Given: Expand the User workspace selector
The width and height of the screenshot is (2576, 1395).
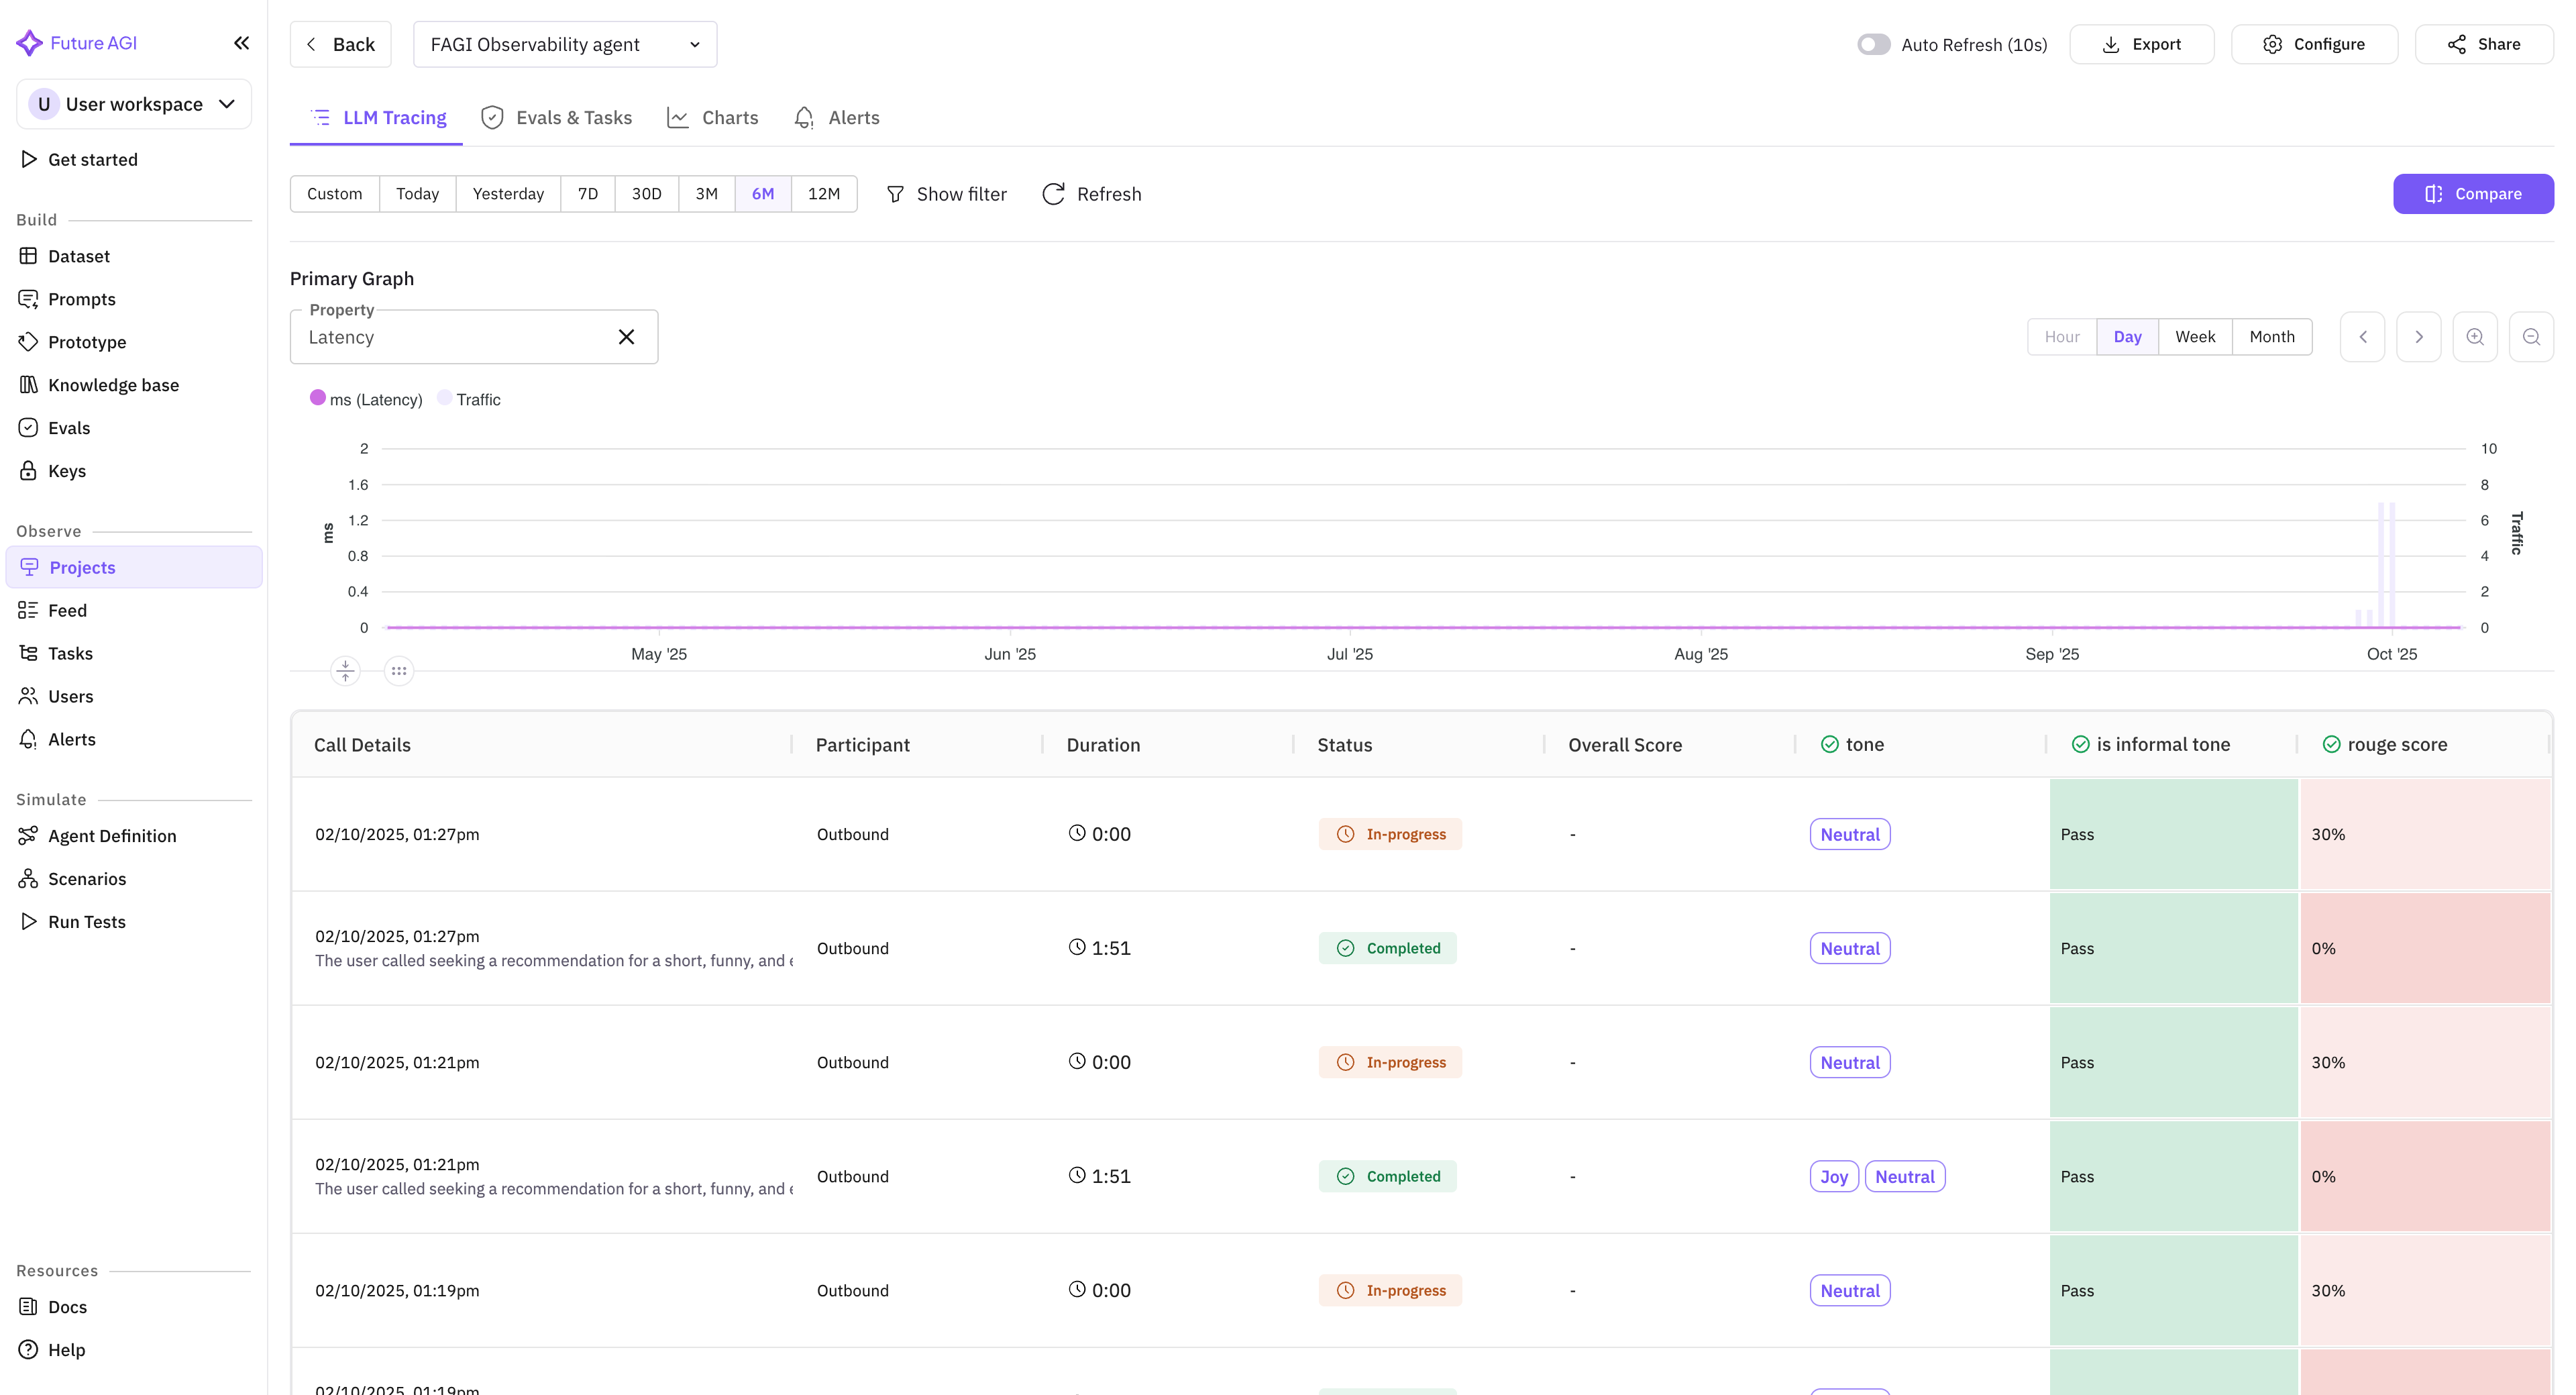Looking at the screenshot, I should 133,103.
